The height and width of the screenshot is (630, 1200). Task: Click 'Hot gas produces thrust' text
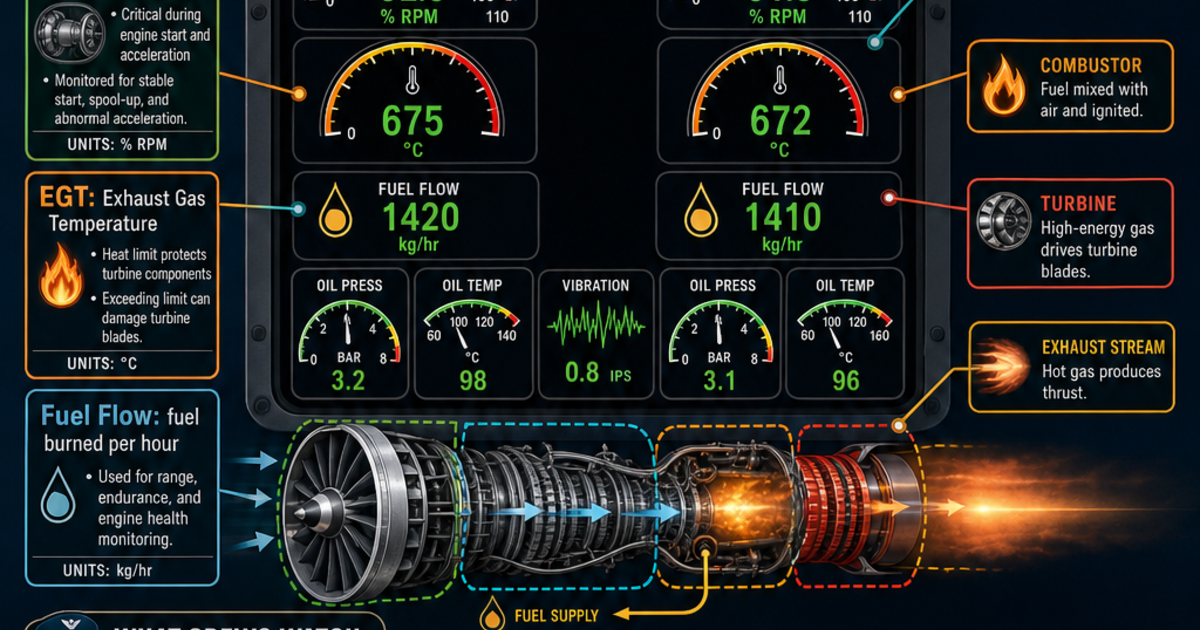[1101, 382]
